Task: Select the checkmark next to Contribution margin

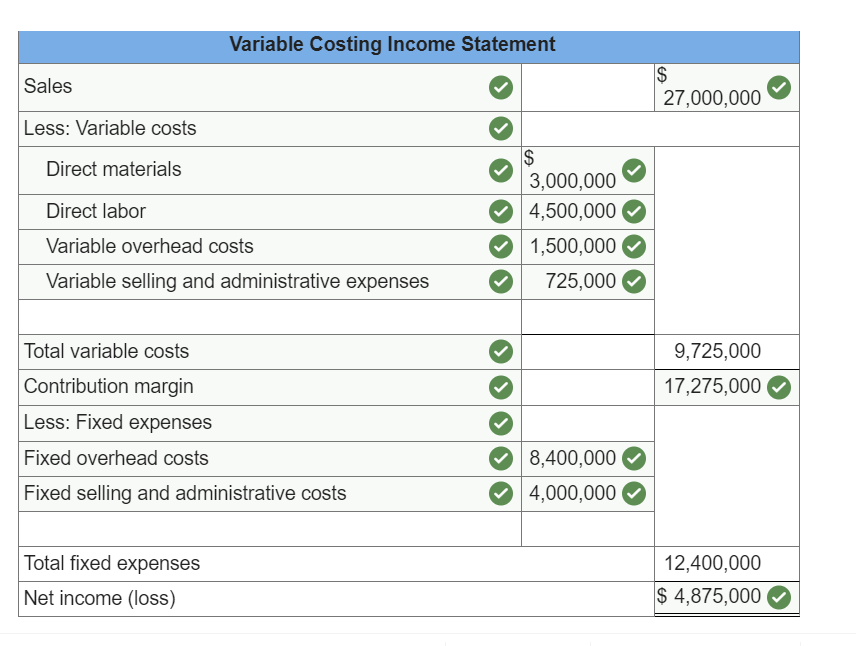Action: point(501,387)
